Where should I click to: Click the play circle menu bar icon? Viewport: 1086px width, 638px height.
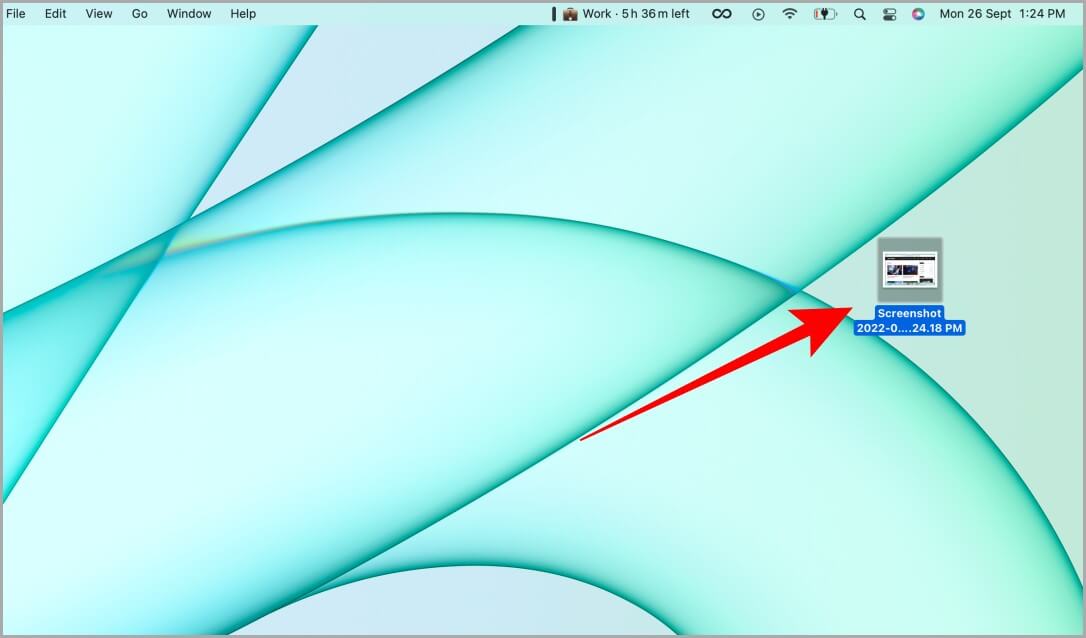(x=758, y=14)
